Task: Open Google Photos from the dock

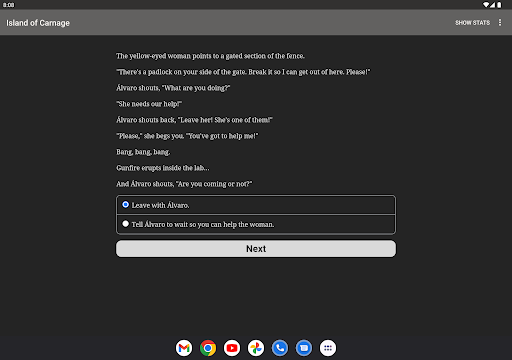Action: [256, 348]
